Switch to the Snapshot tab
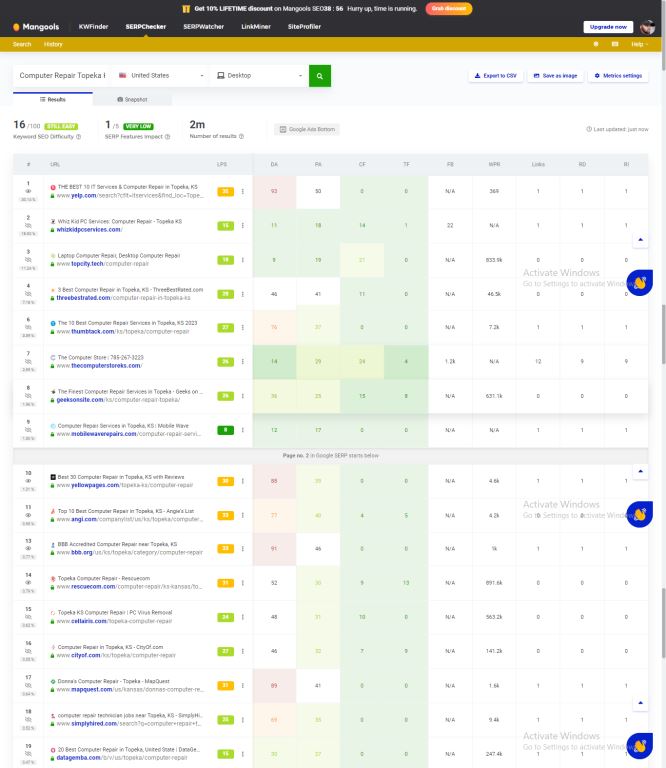666x768 pixels. click(132, 99)
